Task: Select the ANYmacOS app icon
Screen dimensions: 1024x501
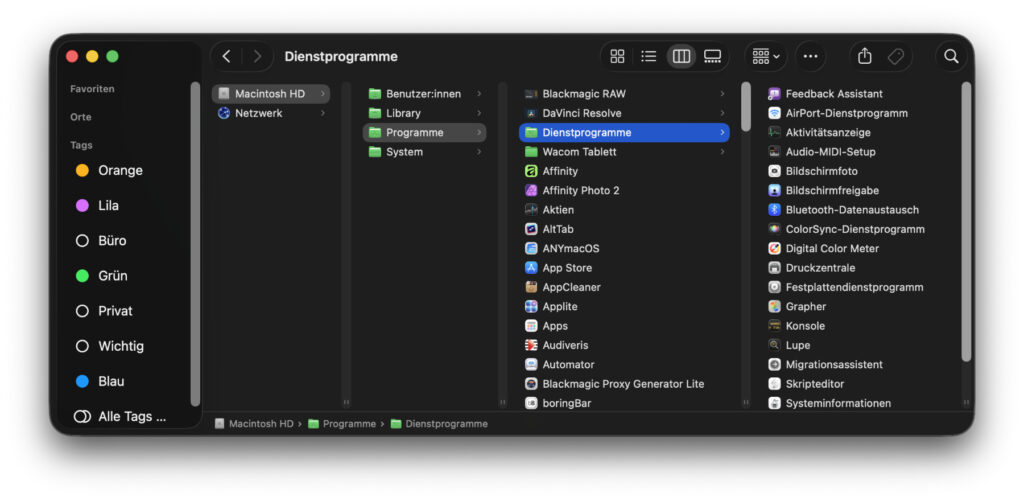Action: point(531,249)
